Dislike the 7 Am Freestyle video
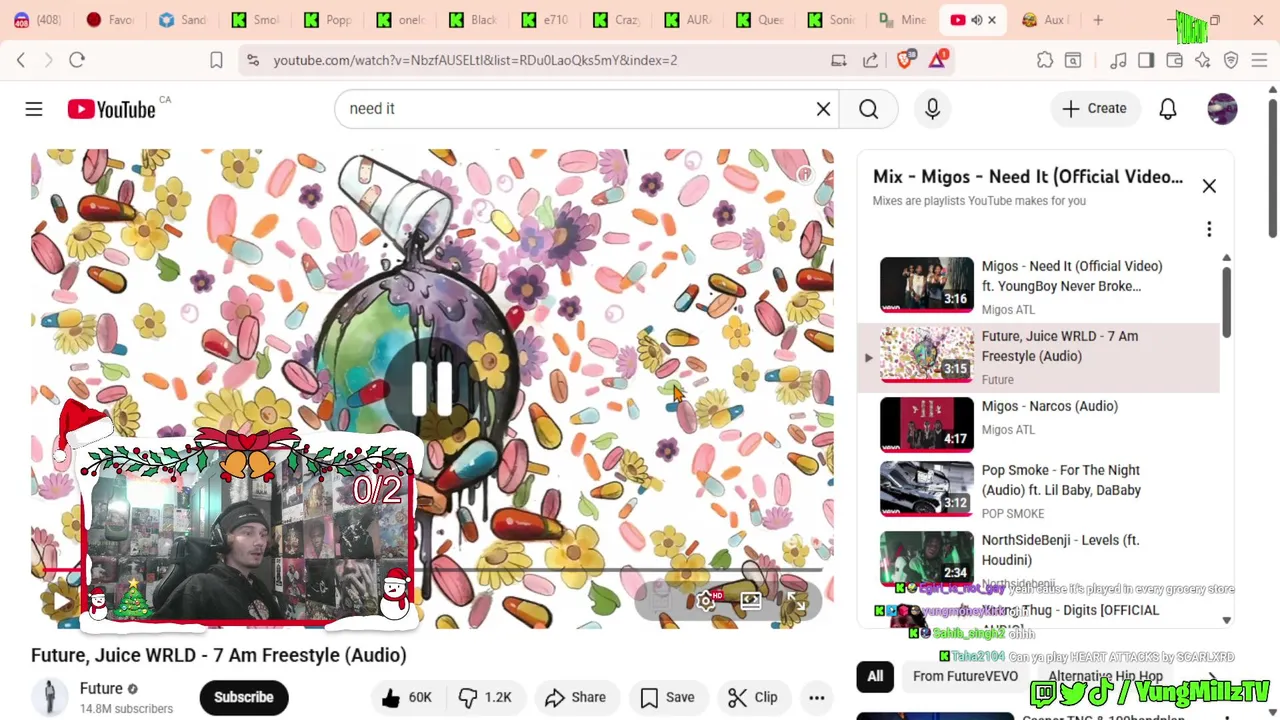This screenshot has height=720, width=1280. (x=485, y=697)
